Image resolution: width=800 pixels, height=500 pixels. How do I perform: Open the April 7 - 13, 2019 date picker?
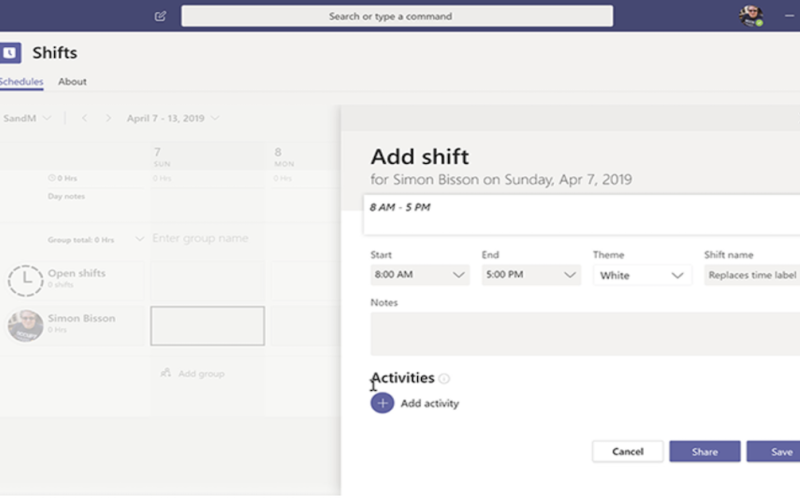pyautogui.click(x=173, y=118)
